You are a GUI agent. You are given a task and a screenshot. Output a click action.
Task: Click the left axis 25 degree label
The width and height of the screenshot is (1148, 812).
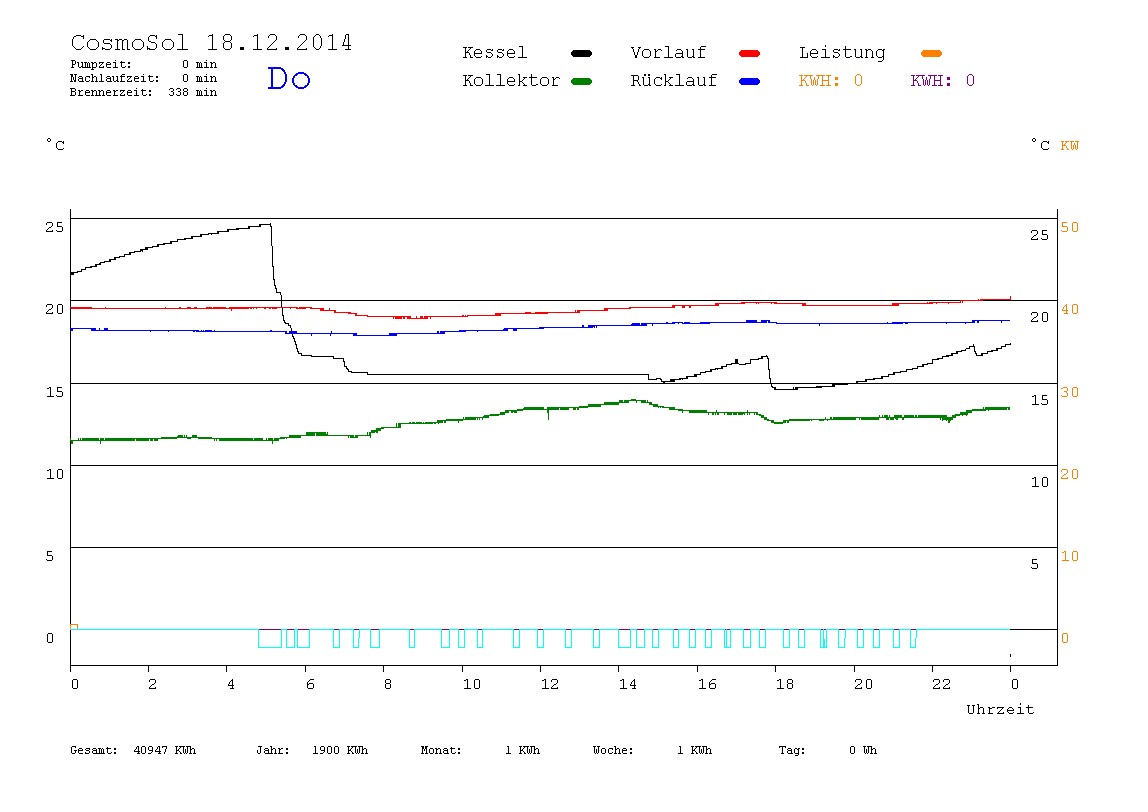coord(54,227)
